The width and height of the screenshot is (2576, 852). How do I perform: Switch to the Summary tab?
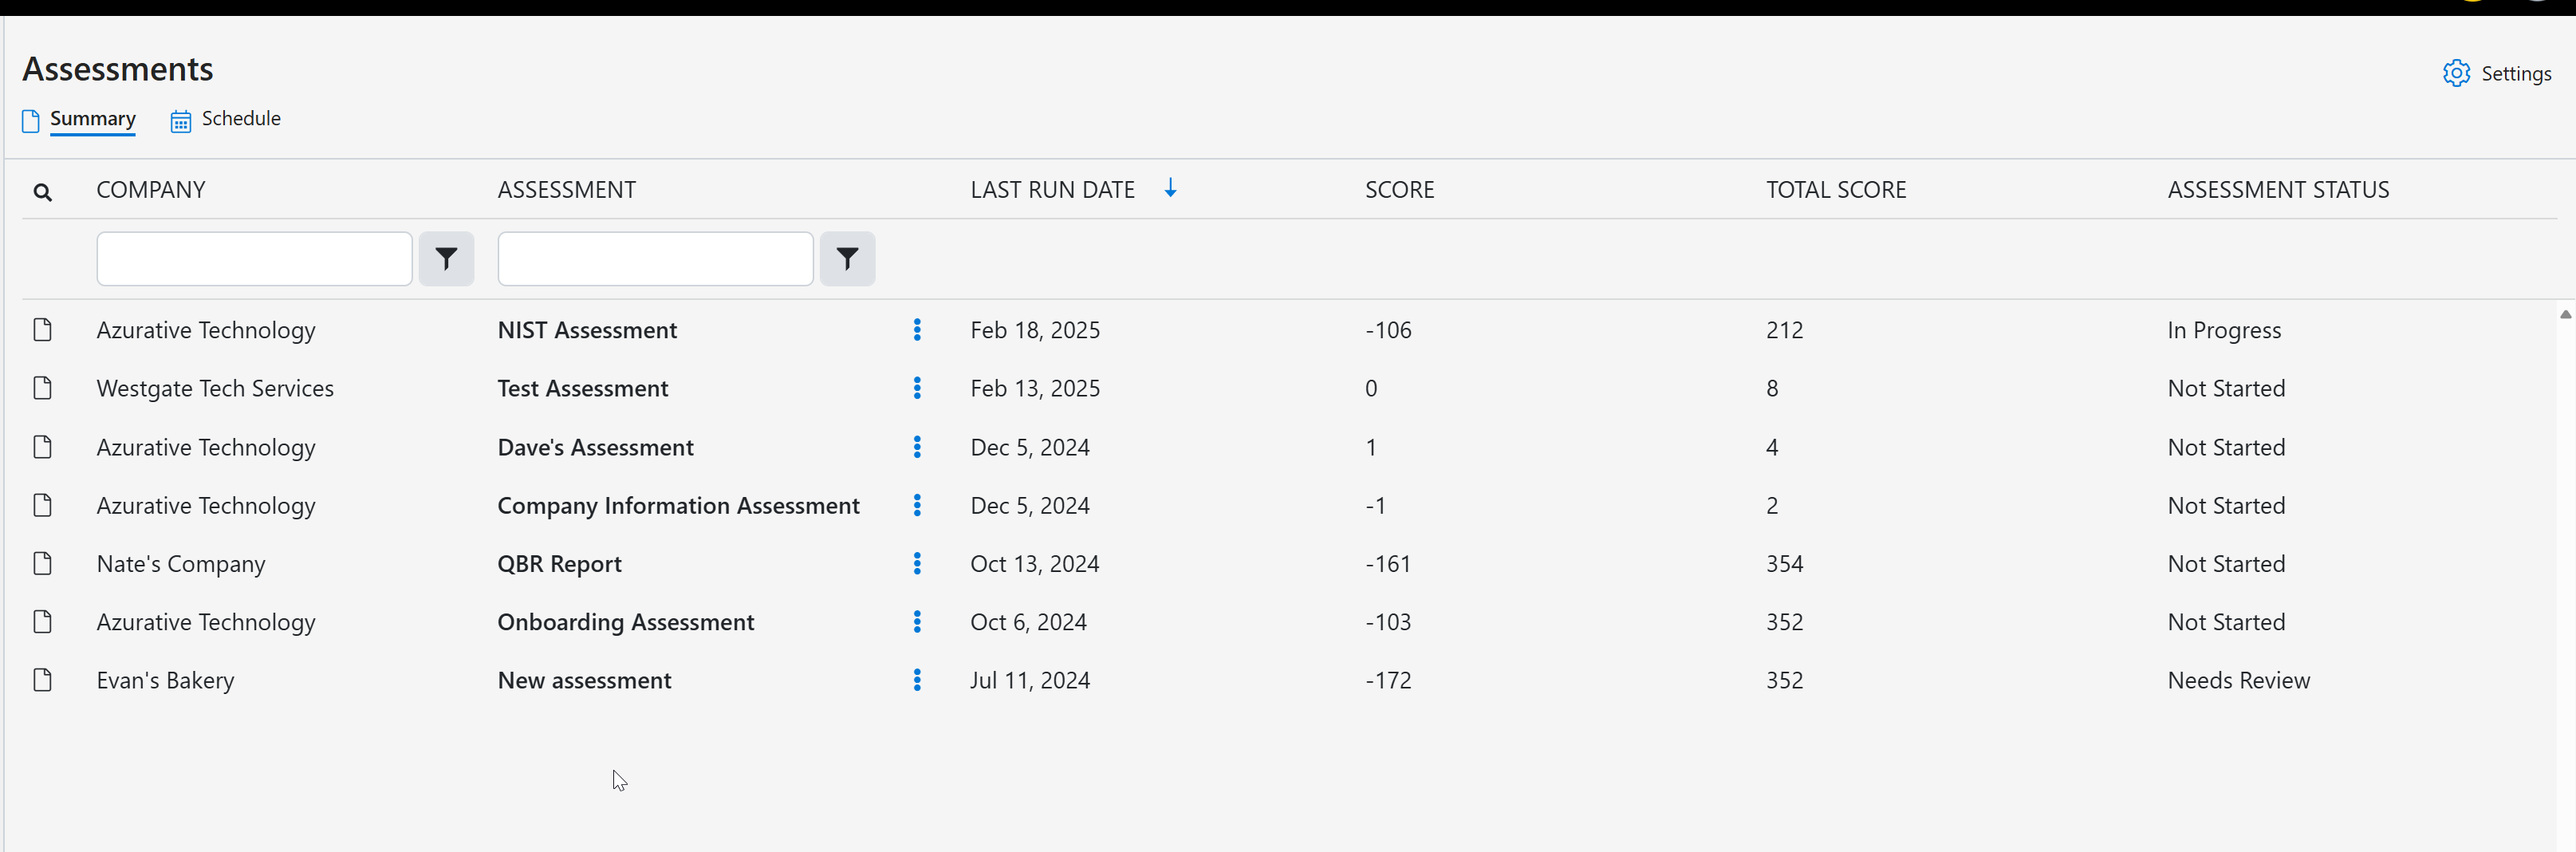[93, 118]
